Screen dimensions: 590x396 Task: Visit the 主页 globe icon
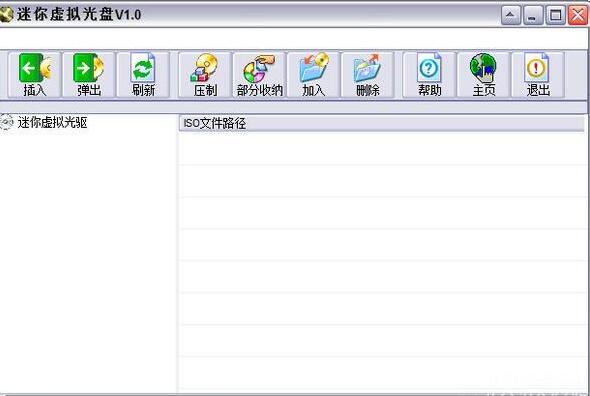(484, 75)
